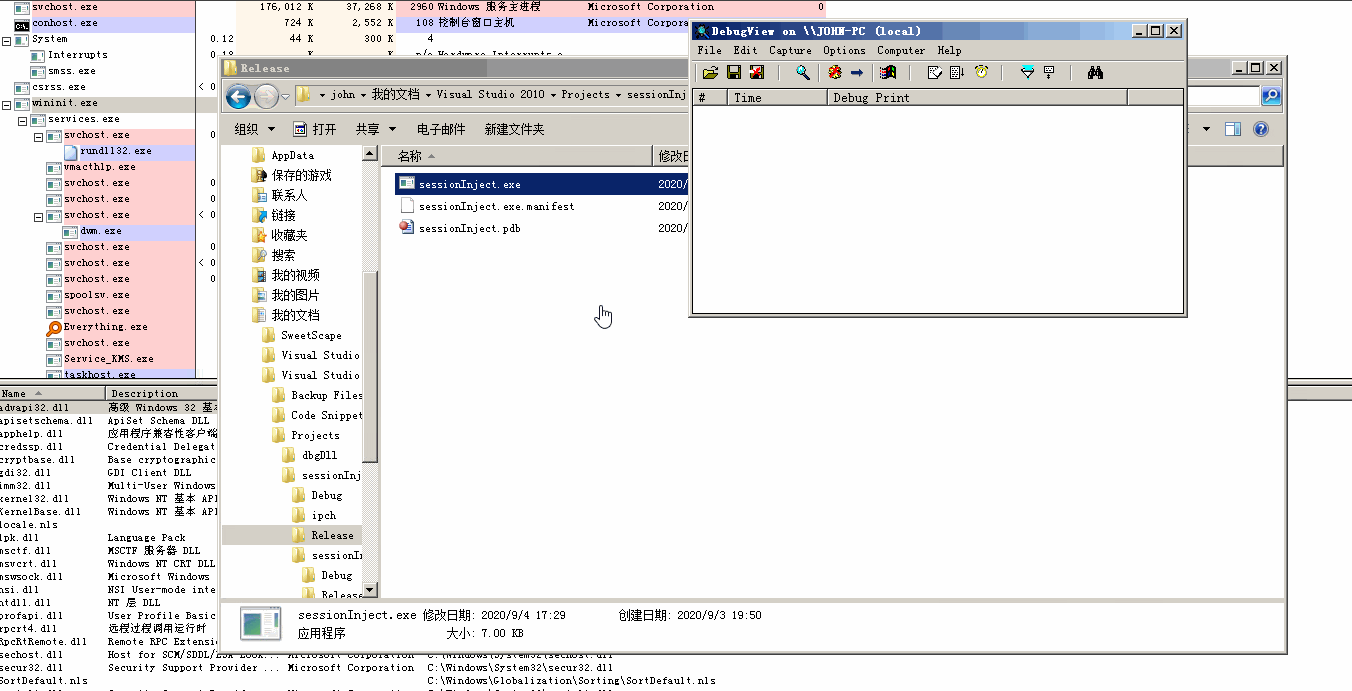Click DebugView Time column header
The height and width of the screenshot is (691, 1352).
point(778,98)
